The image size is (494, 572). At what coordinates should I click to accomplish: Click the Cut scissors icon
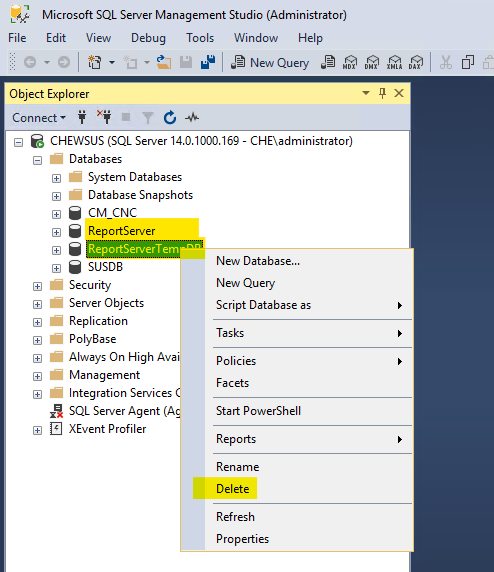click(445, 62)
